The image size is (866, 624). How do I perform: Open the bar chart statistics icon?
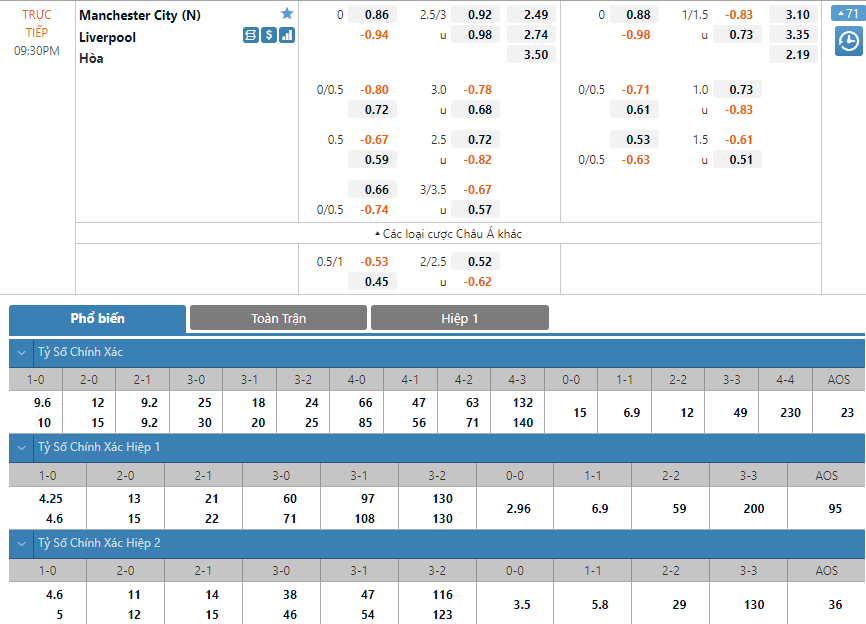[287, 35]
